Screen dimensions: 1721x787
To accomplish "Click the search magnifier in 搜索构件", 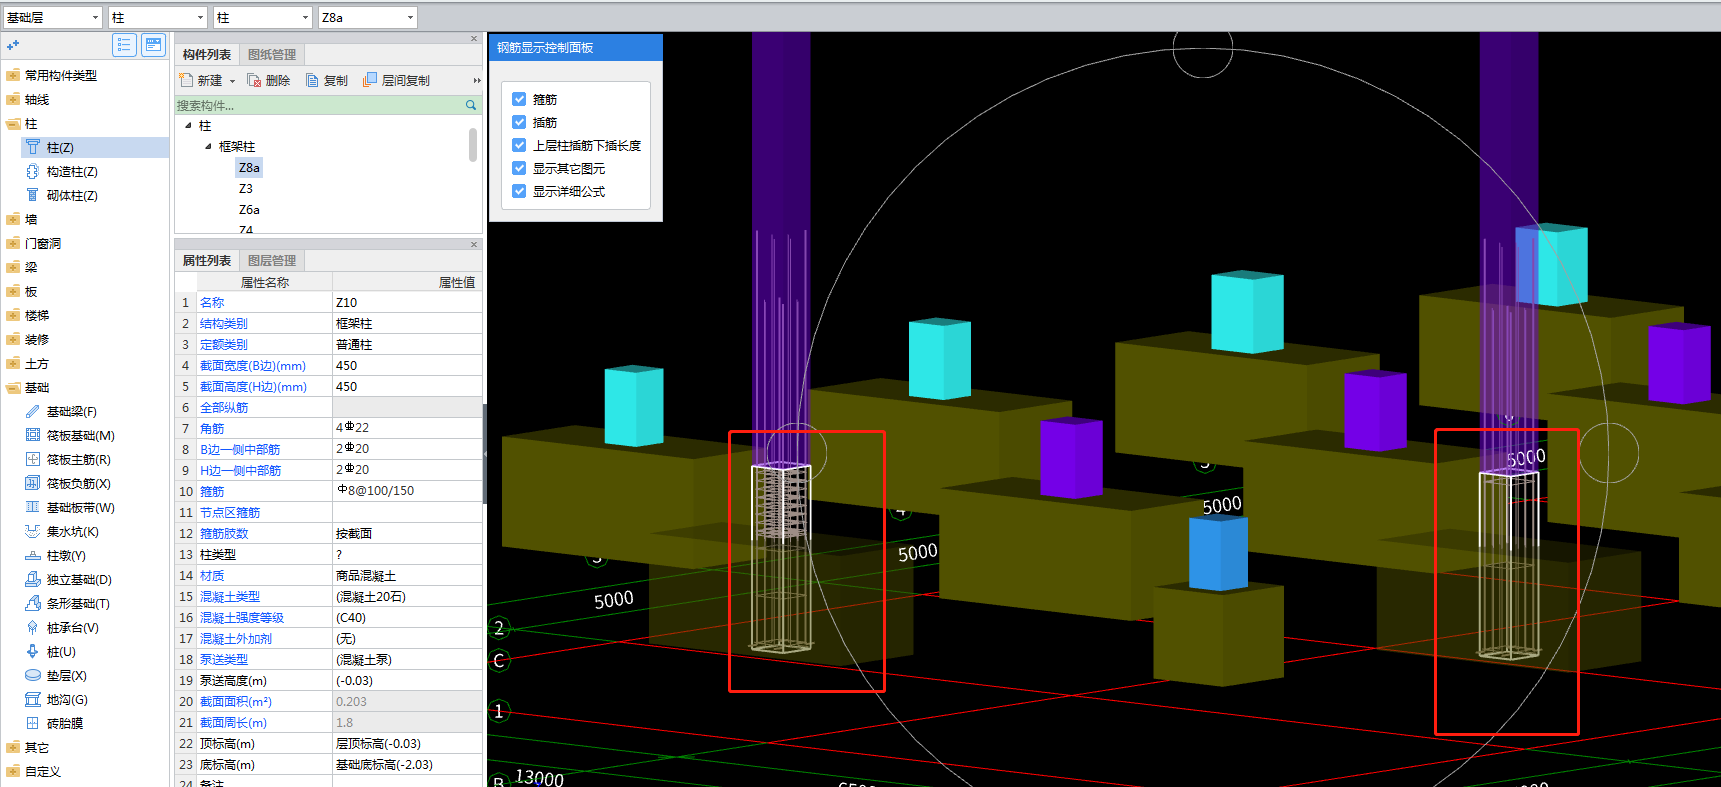I will point(471,105).
